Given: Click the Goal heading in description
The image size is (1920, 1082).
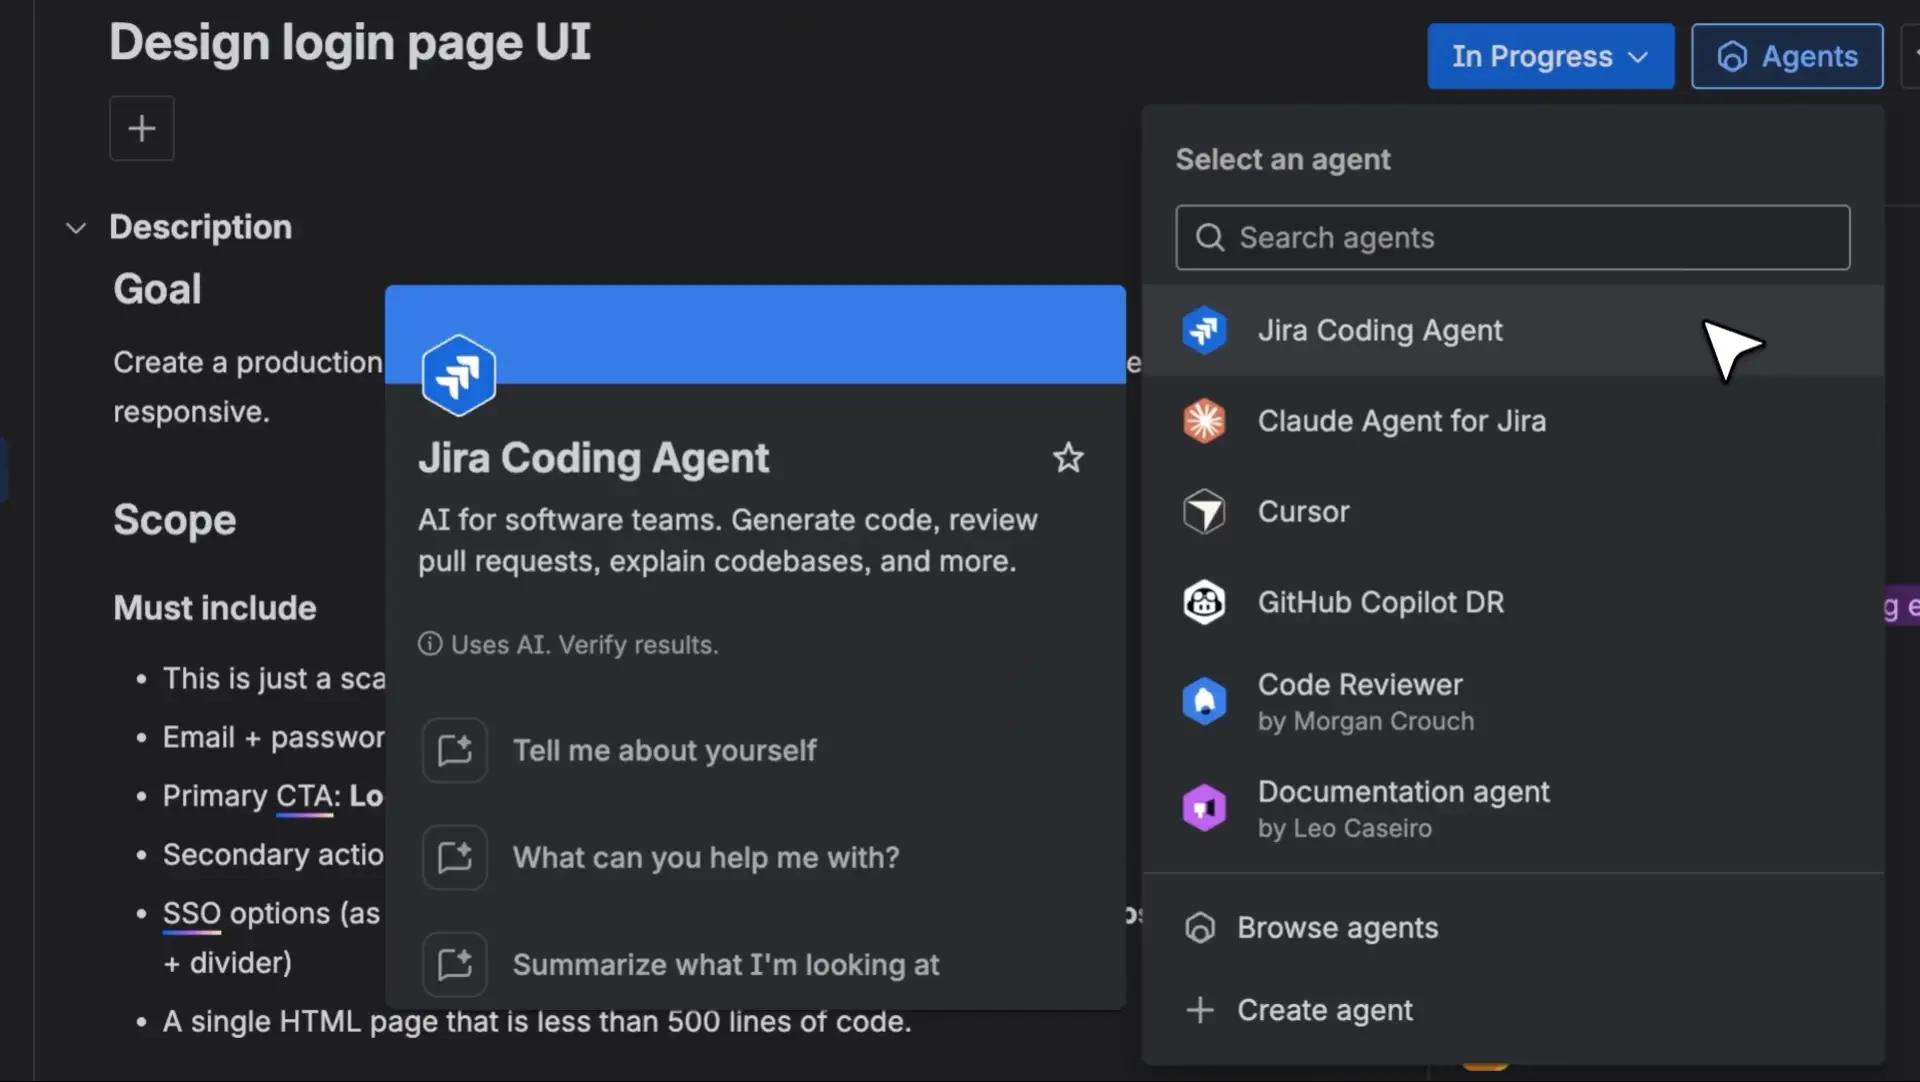Looking at the screenshot, I should [157, 289].
